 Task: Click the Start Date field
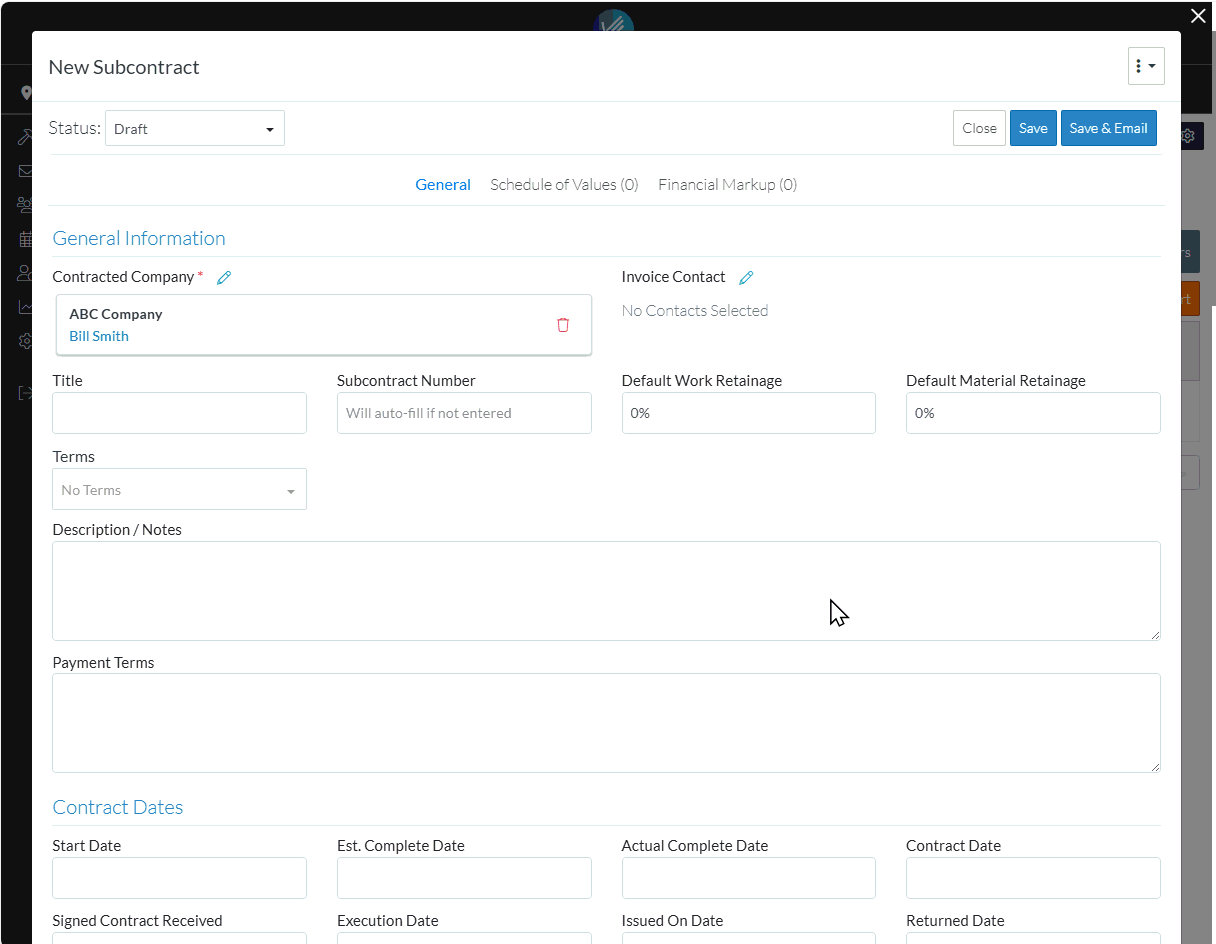pos(179,878)
